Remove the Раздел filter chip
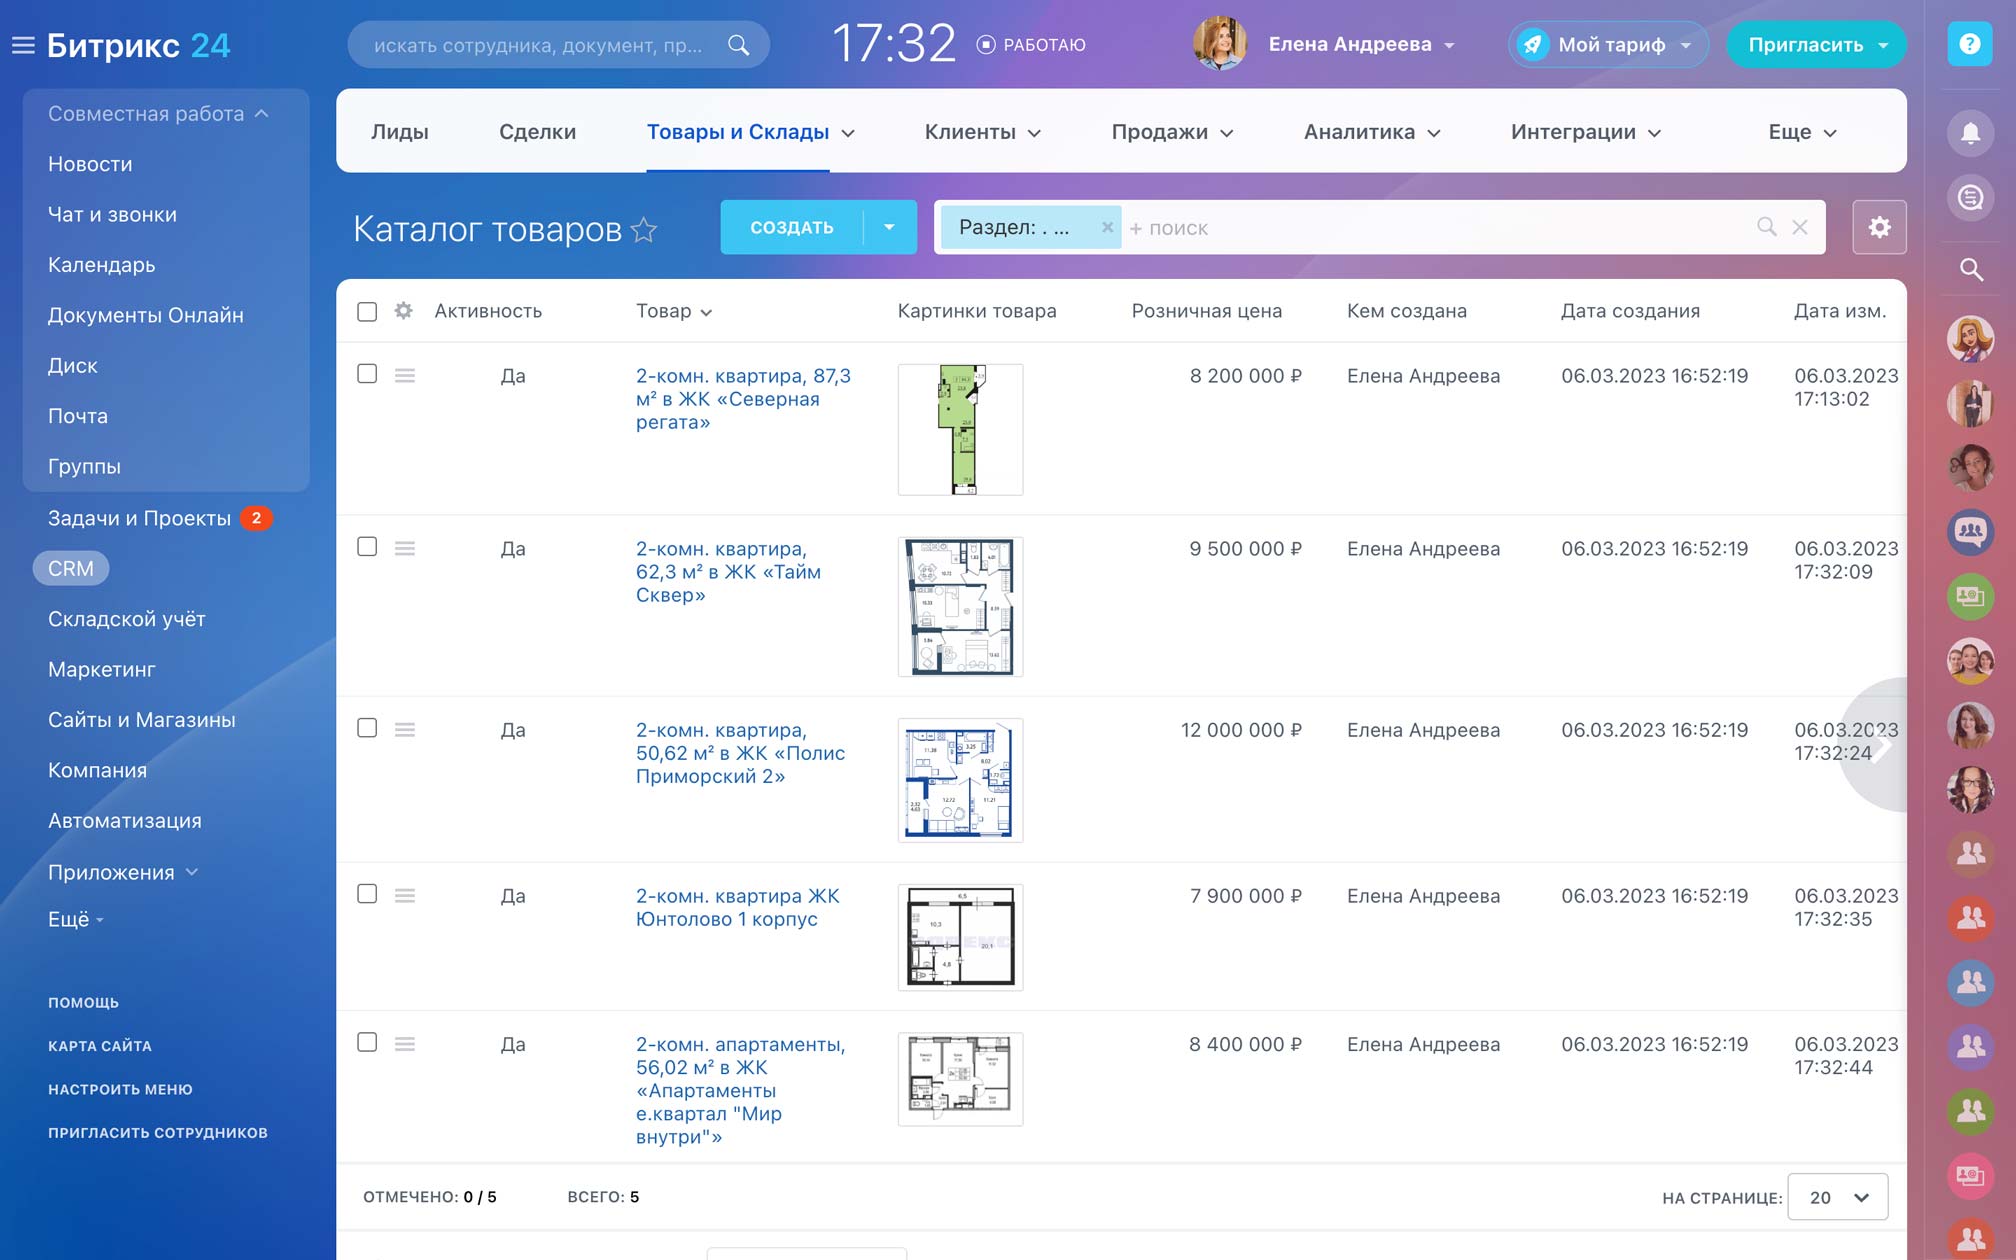This screenshot has width=2016, height=1260. tap(1107, 227)
